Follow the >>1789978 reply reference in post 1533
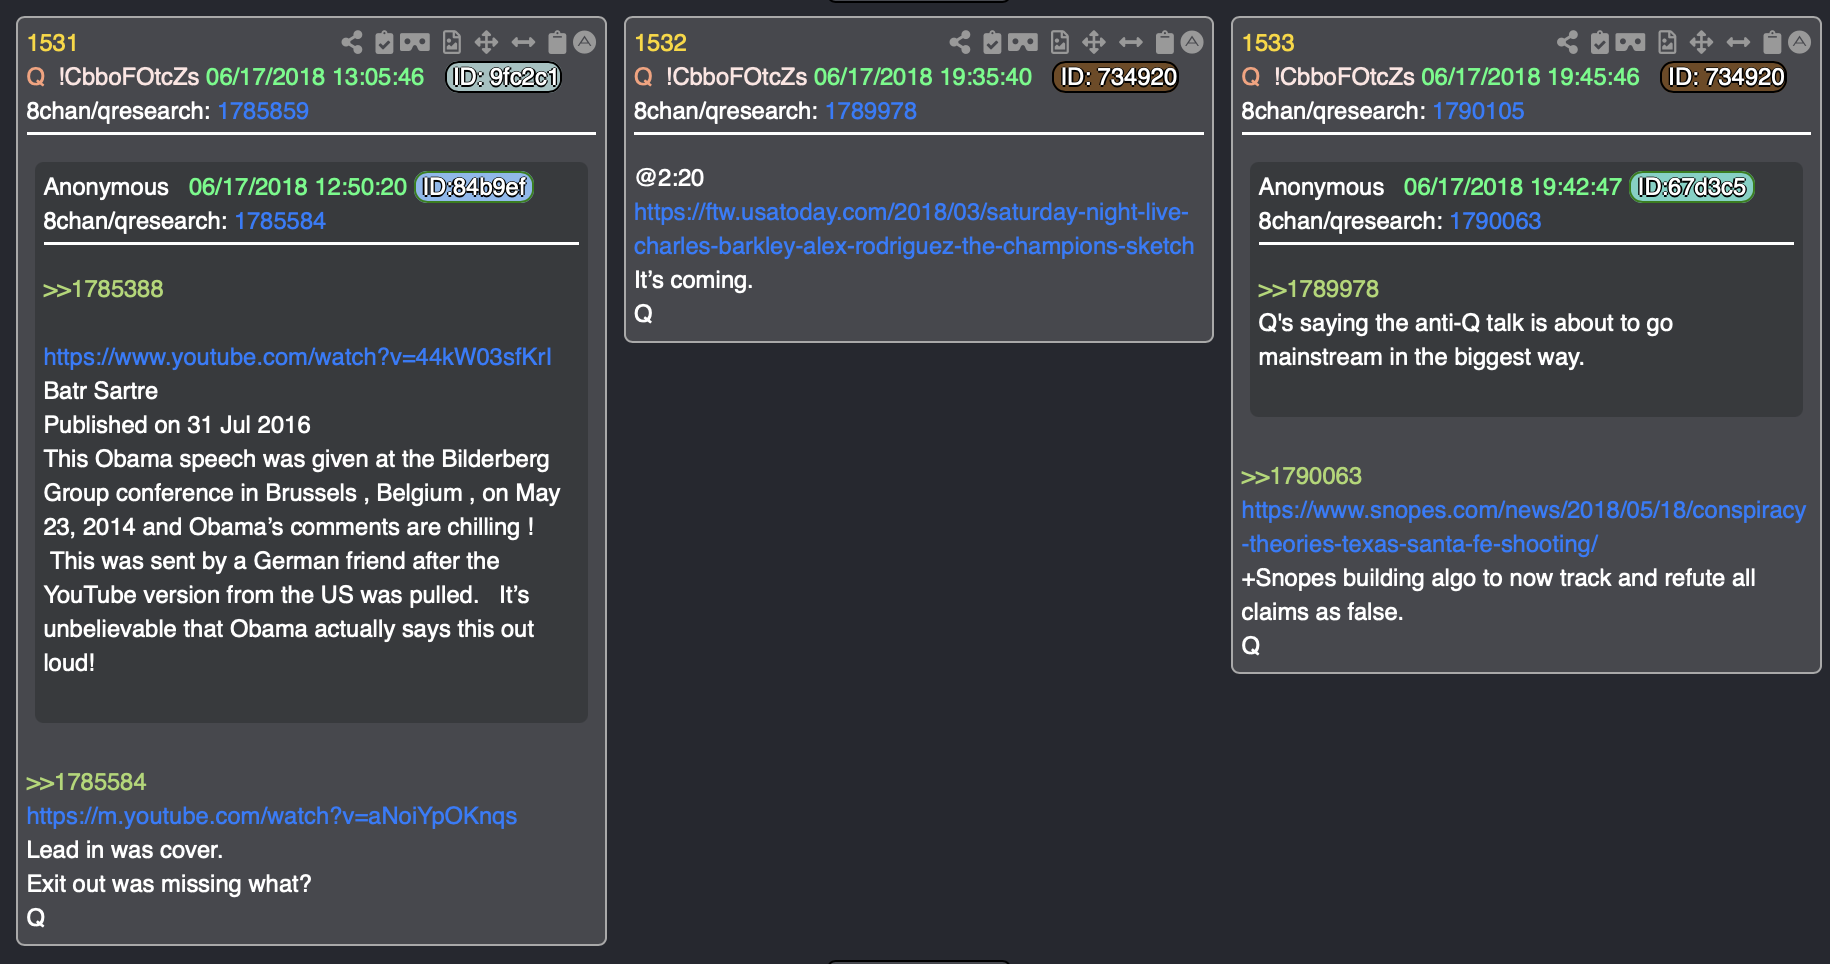 pos(1318,289)
